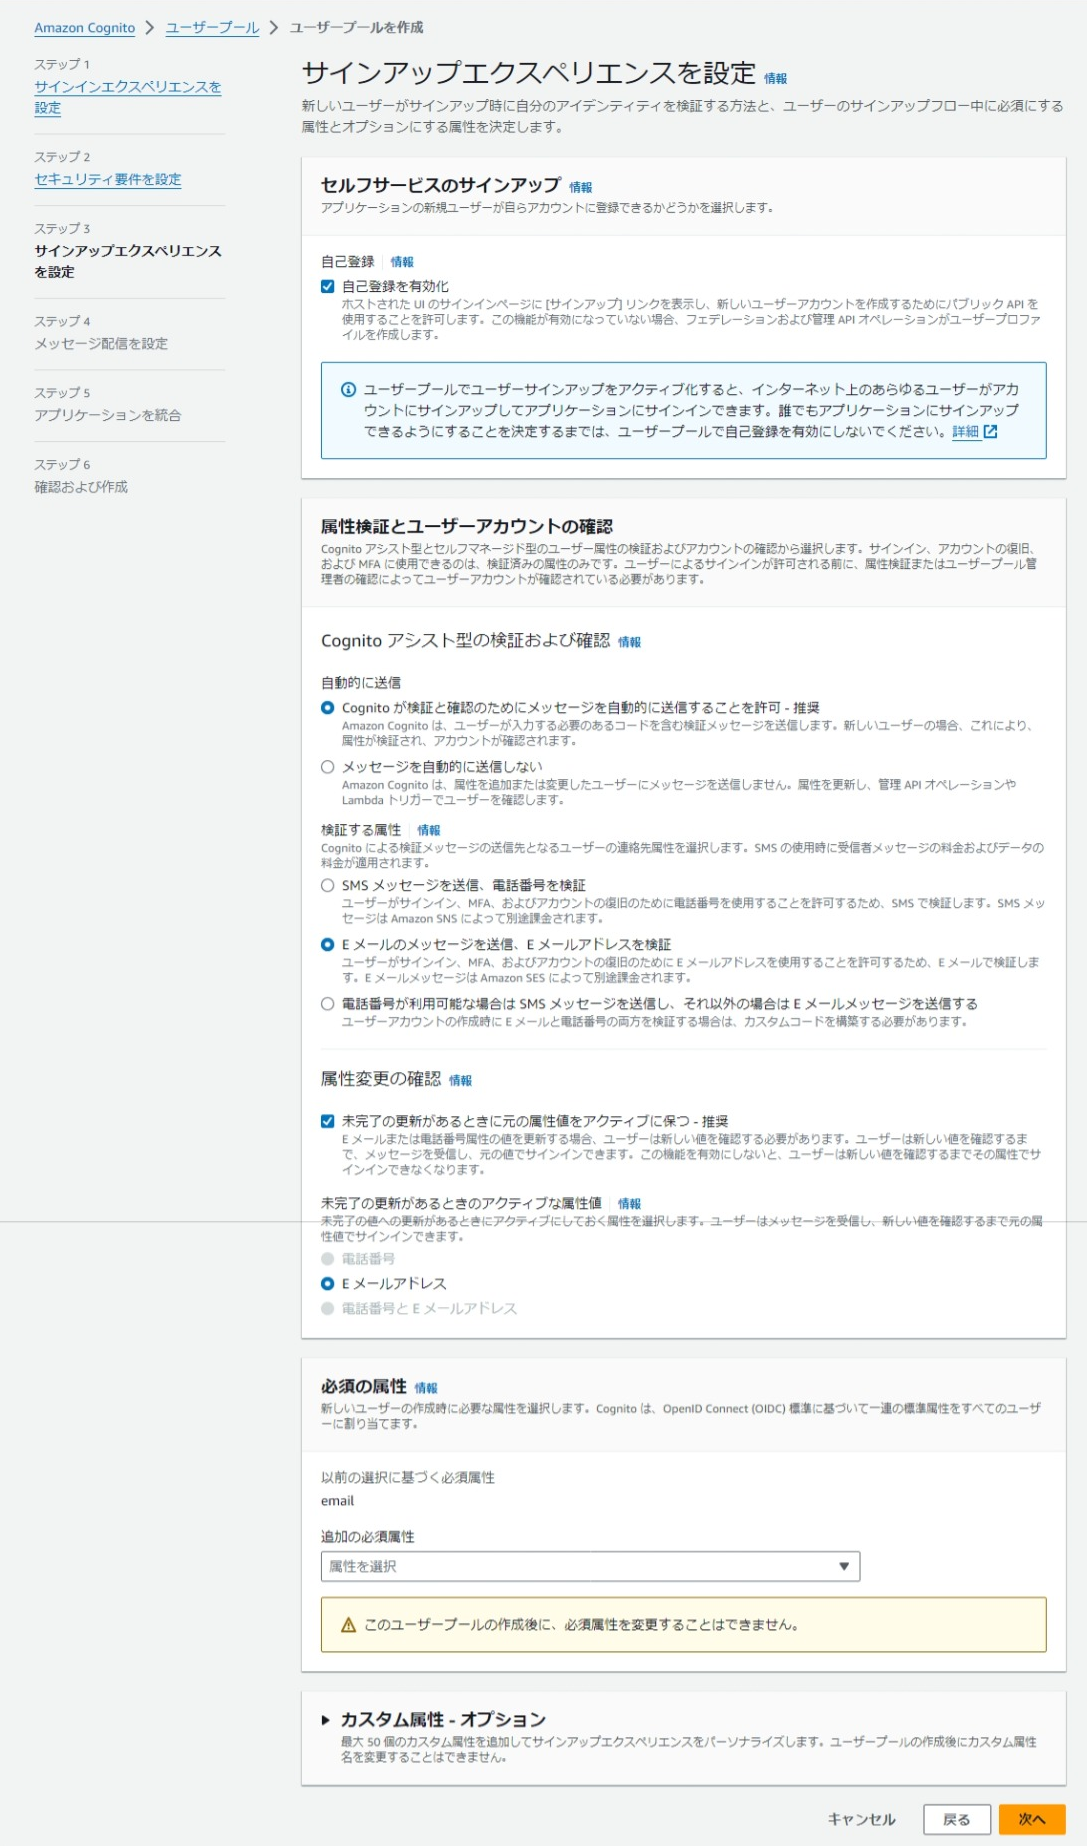Click ユーザープールを作成 breadcrumb text
Screen dimensions: 1087x1846
click(356, 27)
